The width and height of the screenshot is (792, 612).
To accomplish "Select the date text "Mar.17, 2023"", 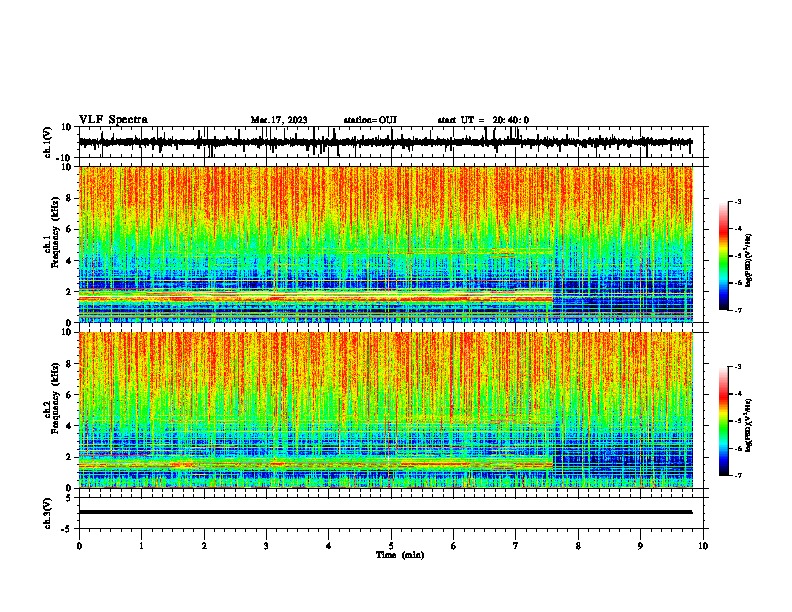I will (279, 120).
